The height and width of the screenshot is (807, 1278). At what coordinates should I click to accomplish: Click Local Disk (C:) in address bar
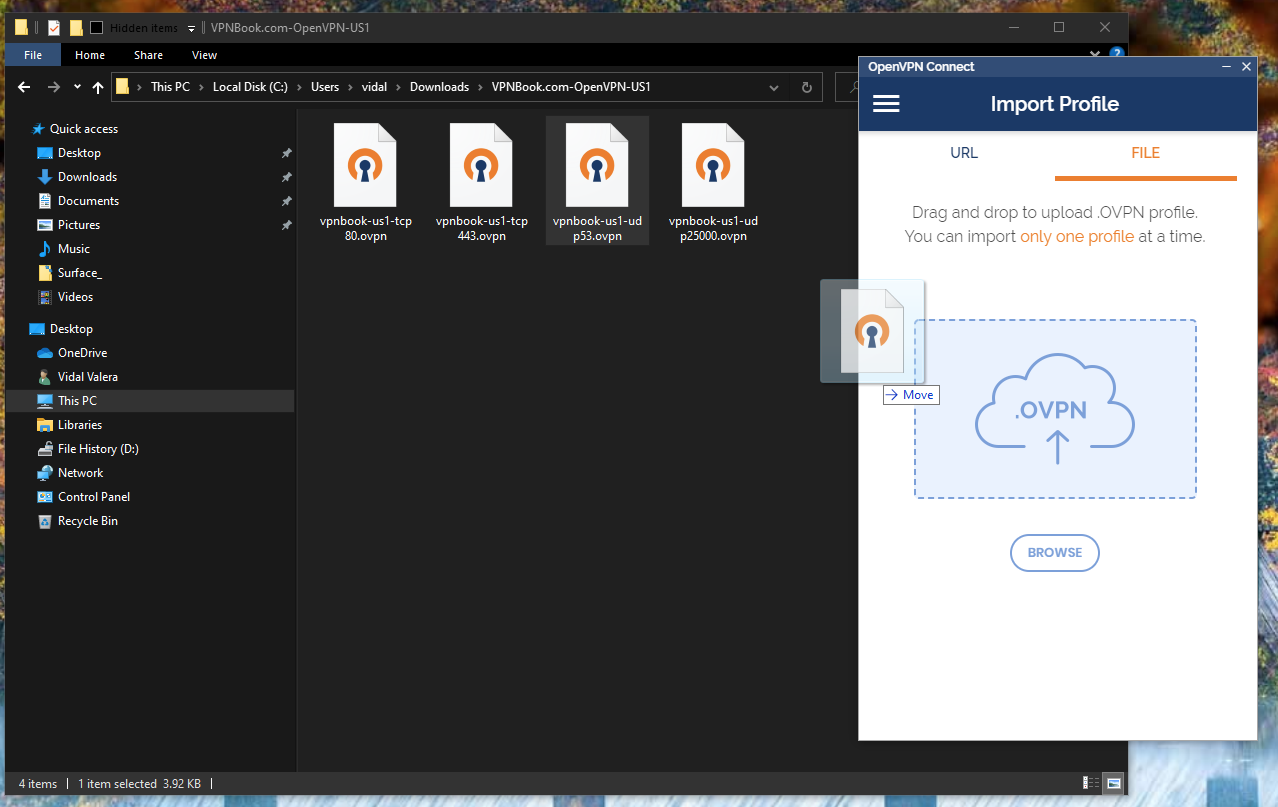tap(250, 87)
